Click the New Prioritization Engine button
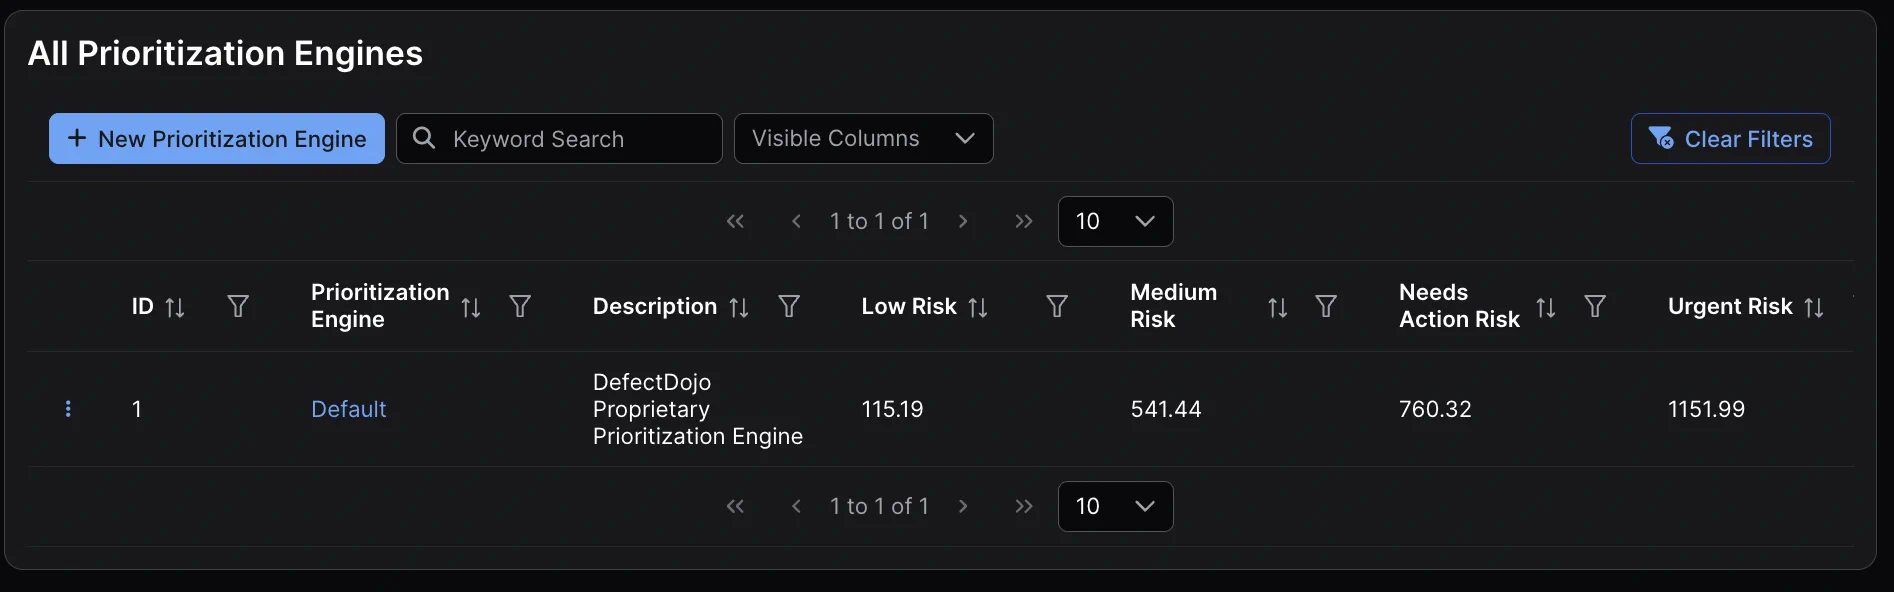The width and height of the screenshot is (1894, 592). pyautogui.click(x=217, y=139)
